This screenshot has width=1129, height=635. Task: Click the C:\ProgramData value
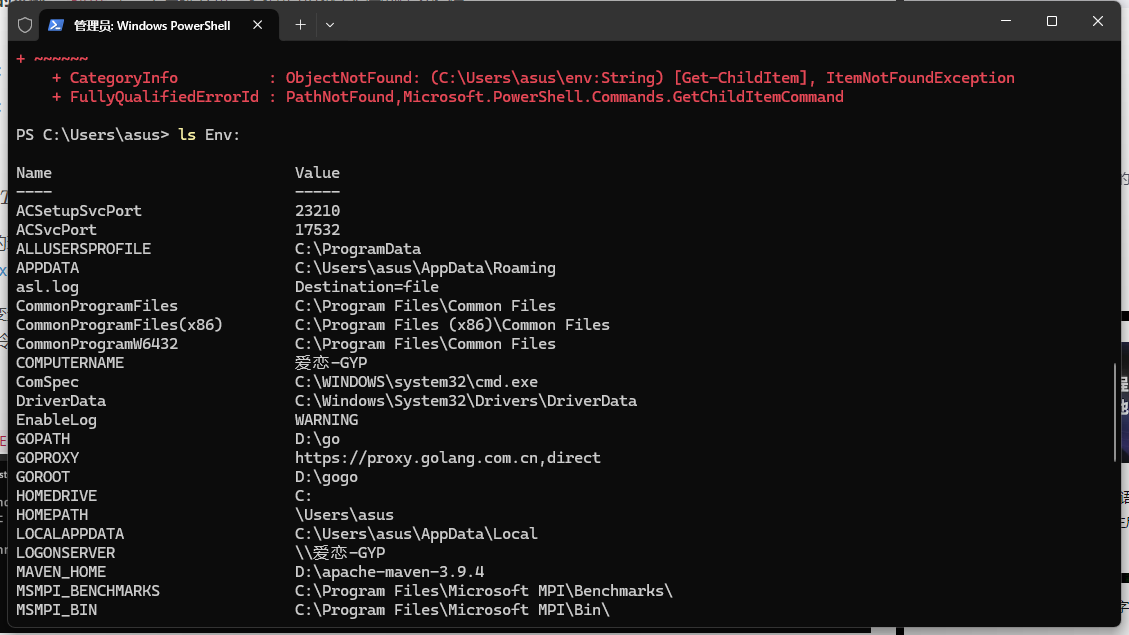[358, 248]
